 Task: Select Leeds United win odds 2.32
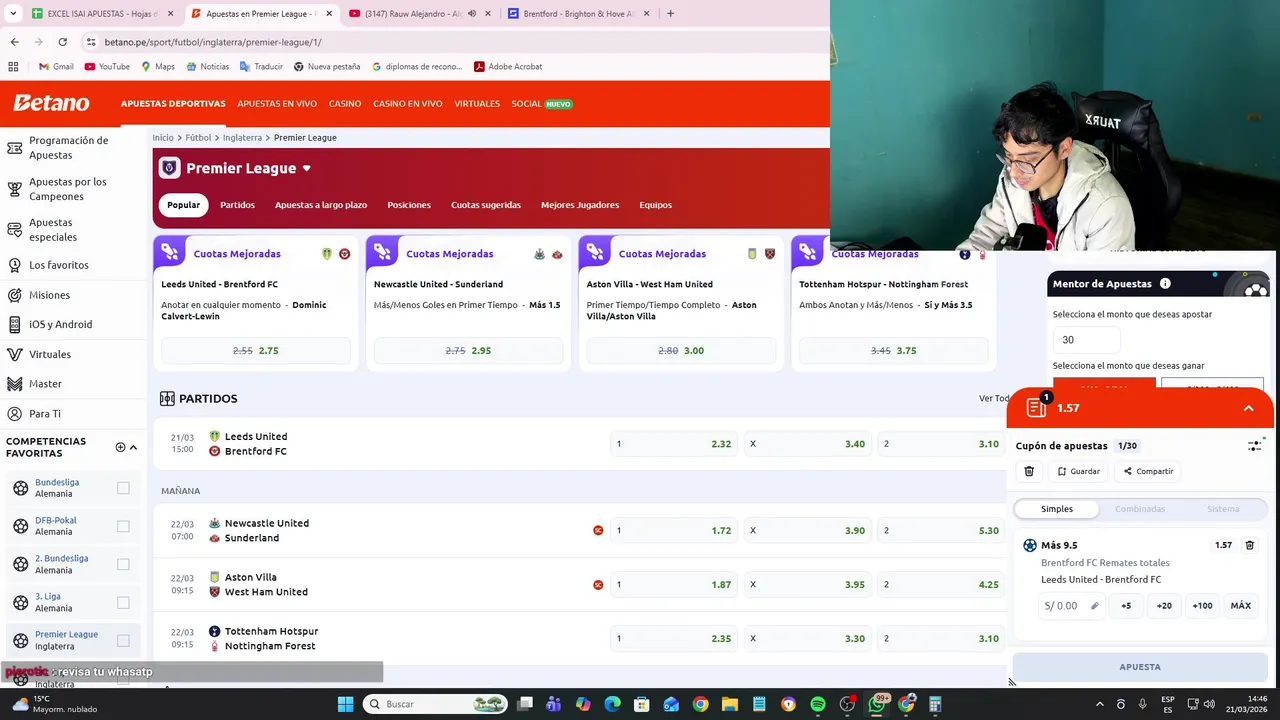[x=674, y=444]
